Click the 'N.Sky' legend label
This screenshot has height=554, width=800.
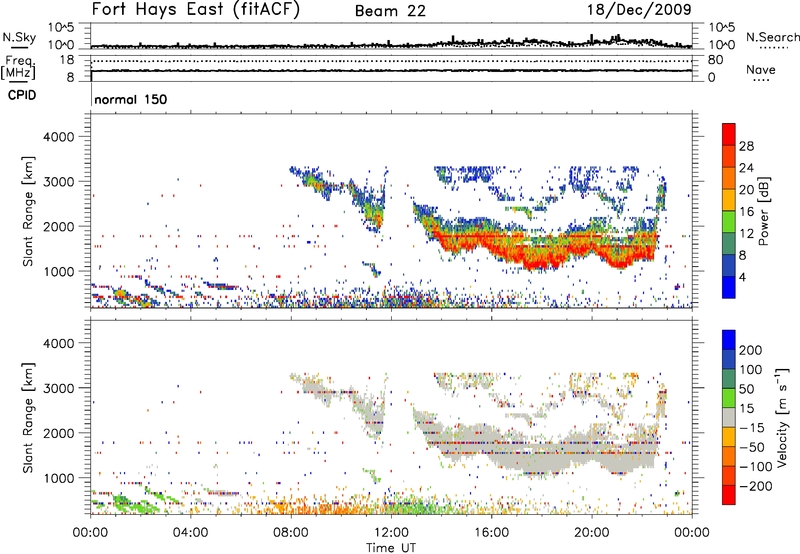[x=19, y=37]
